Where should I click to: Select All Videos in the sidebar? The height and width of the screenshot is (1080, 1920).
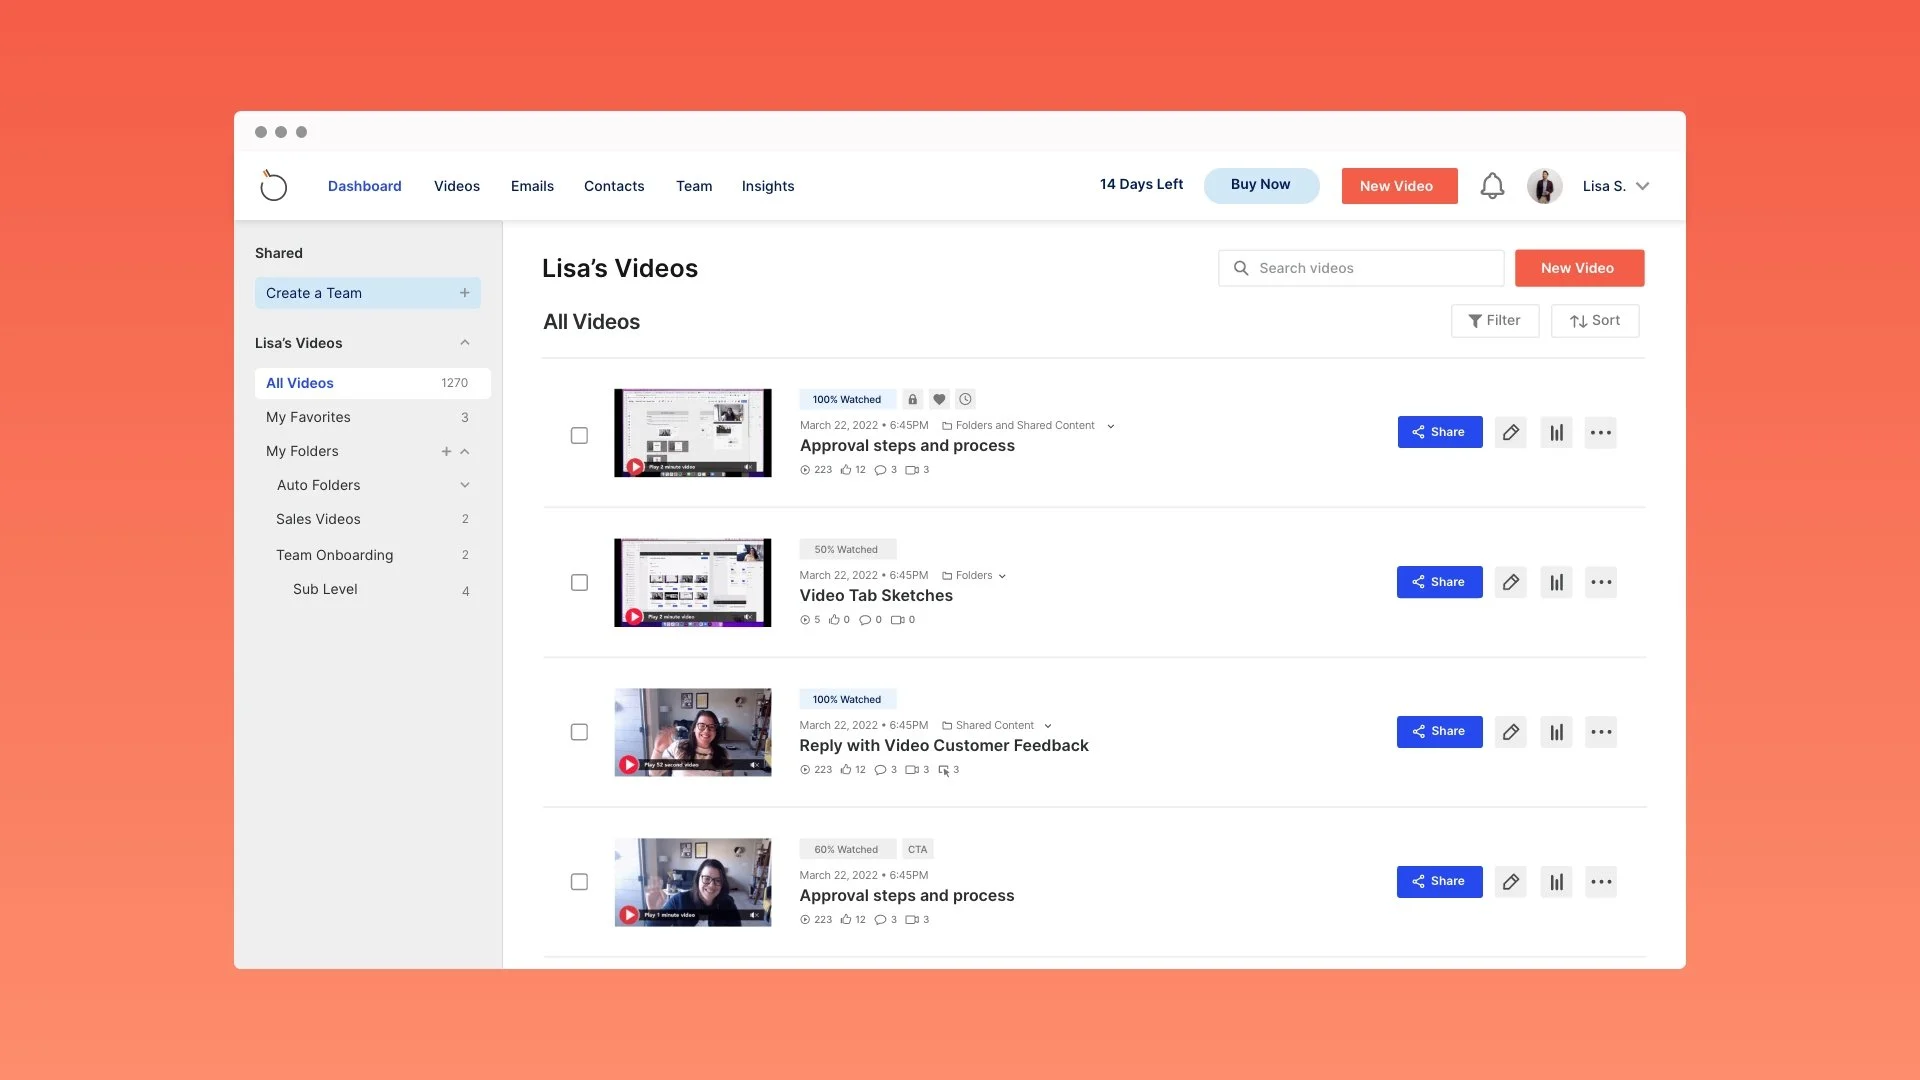click(372, 383)
